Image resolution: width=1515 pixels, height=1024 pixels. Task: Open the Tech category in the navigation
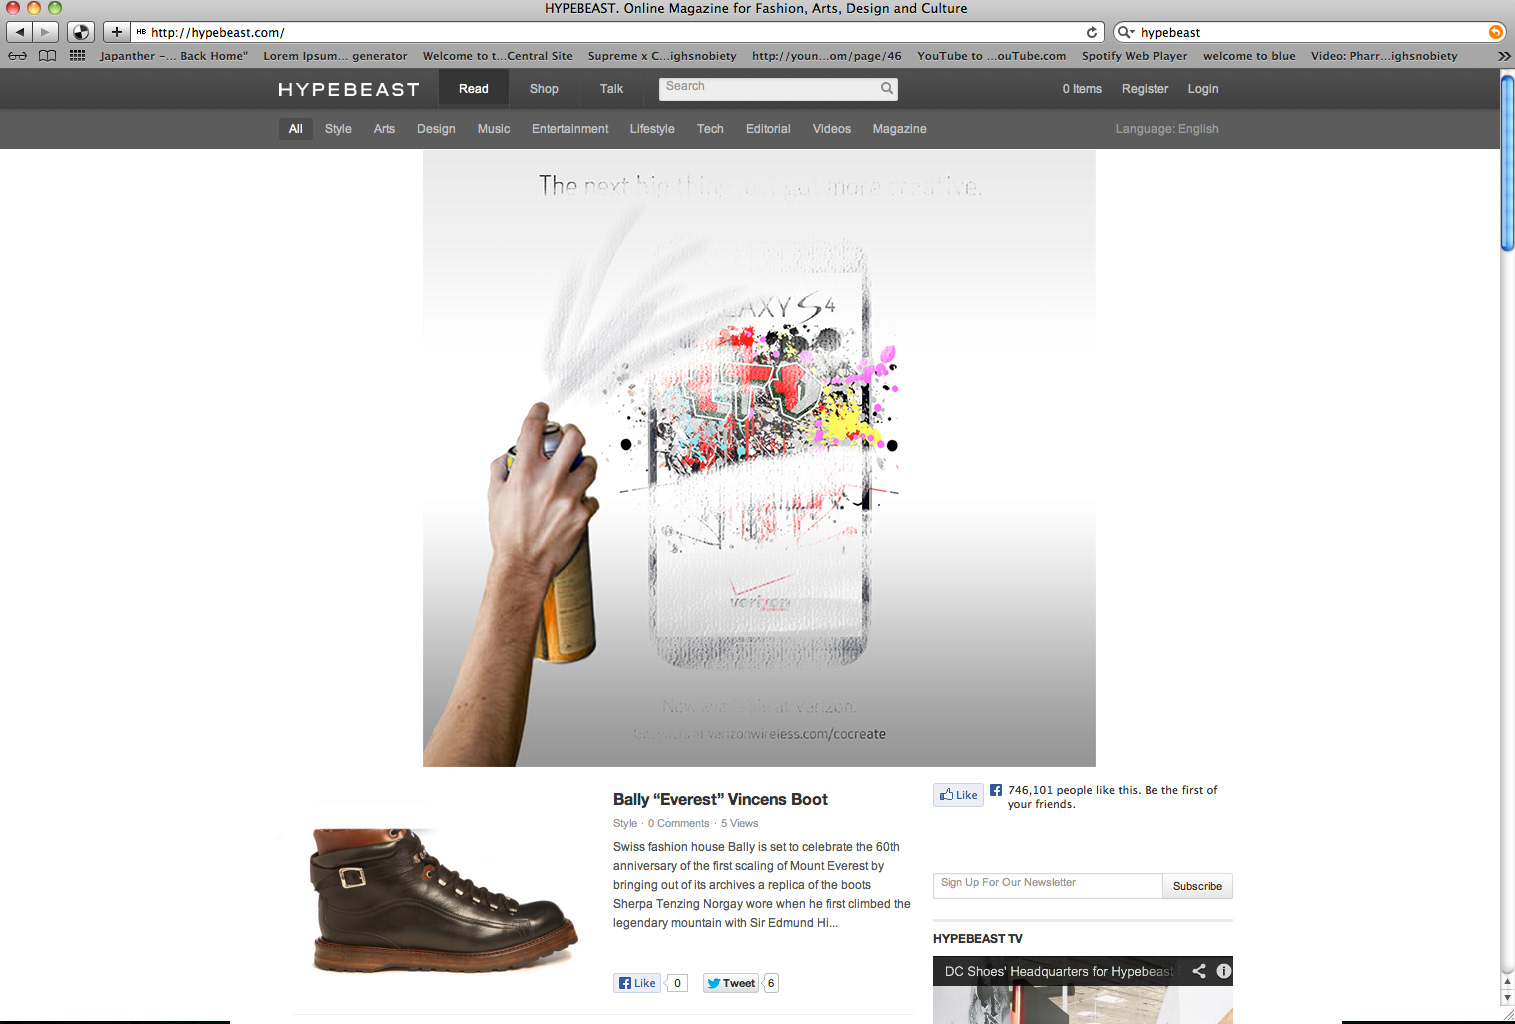710,129
